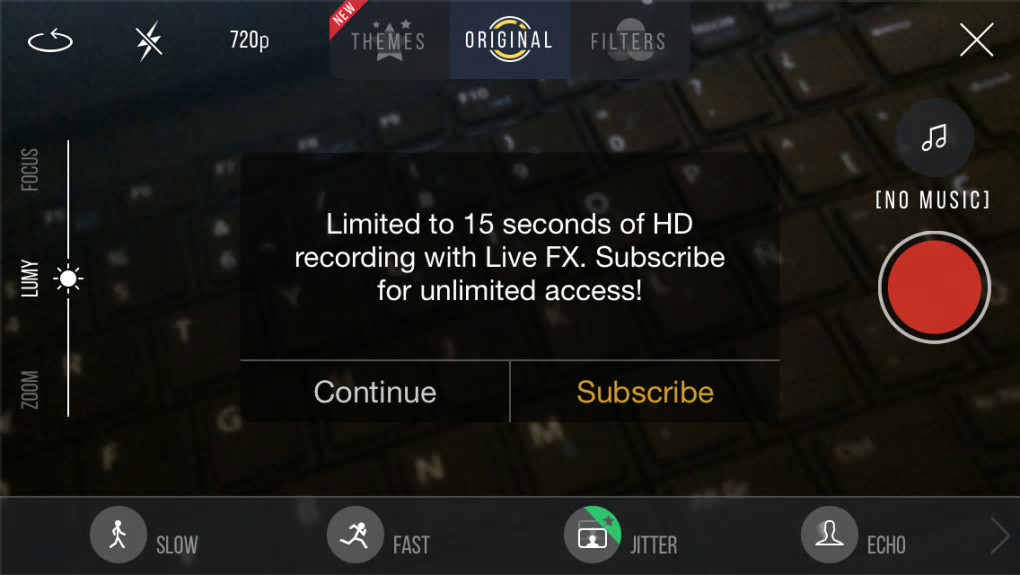
Task: Enable the Slow motion effect icon
Action: coord(118,535)
